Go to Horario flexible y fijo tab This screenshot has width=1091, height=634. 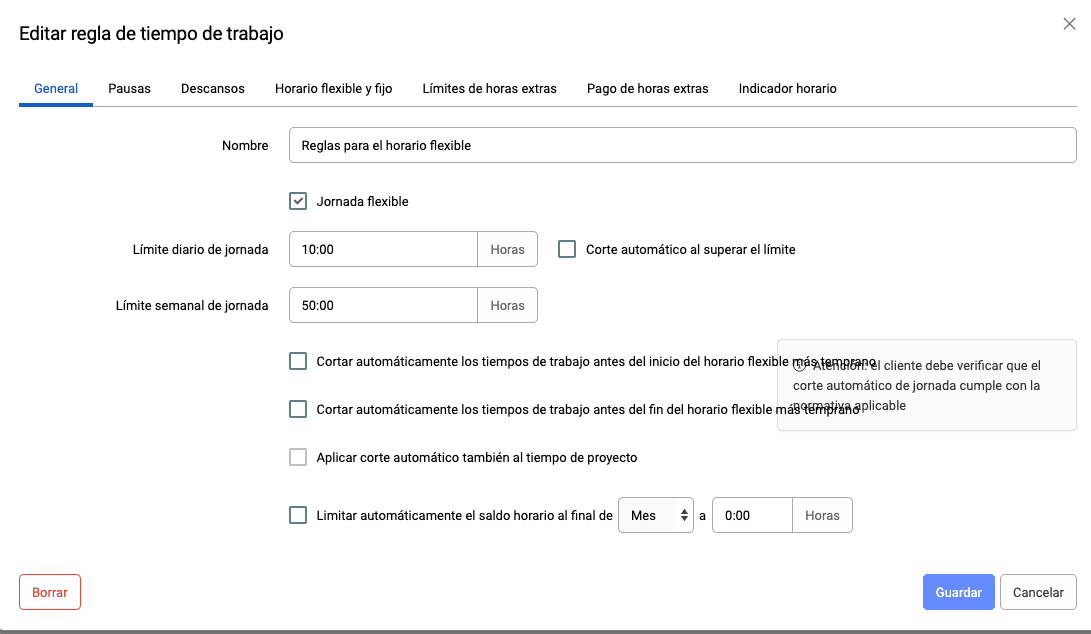coord(333,88)
